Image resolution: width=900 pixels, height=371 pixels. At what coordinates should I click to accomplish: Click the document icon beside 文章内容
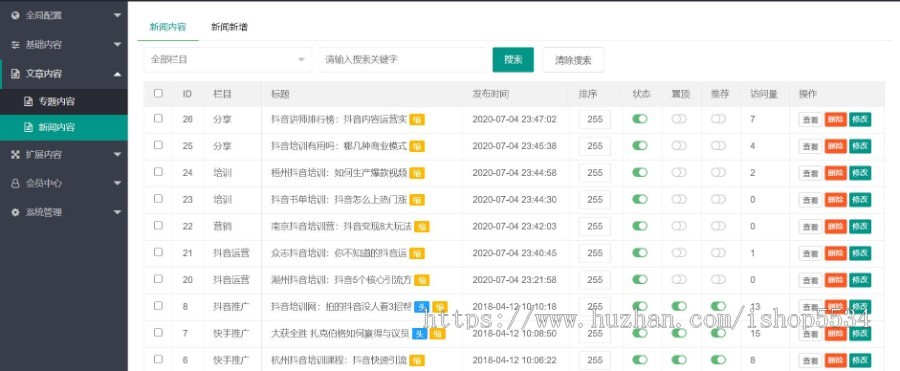pos(15,74)
